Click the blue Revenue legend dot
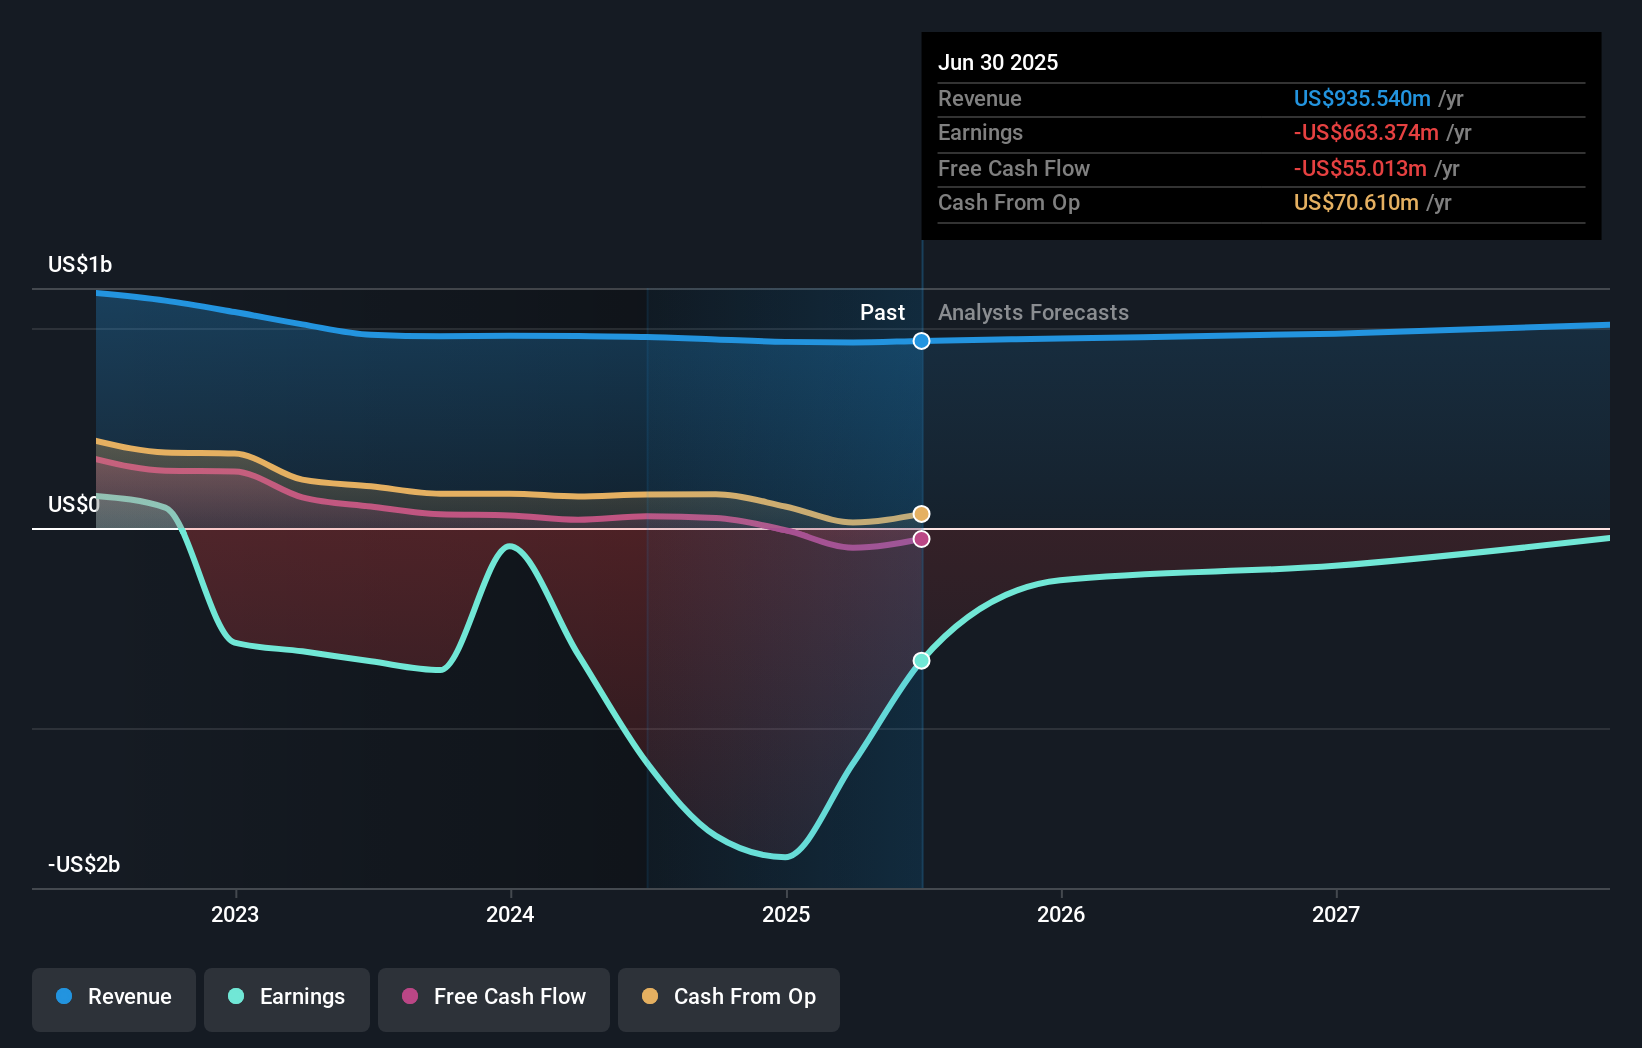1642x1048 pixels. click(x=64, y=996)
